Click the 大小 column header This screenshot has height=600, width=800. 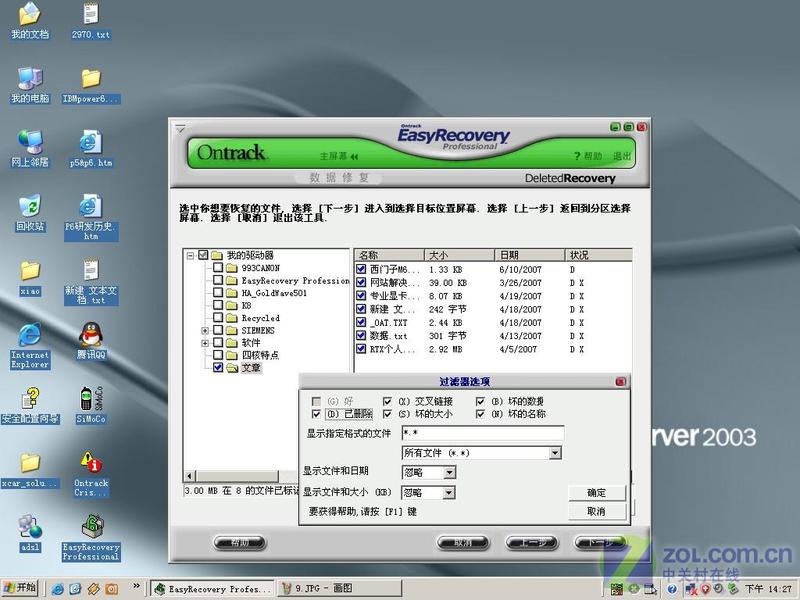click(x=459, y=255)
